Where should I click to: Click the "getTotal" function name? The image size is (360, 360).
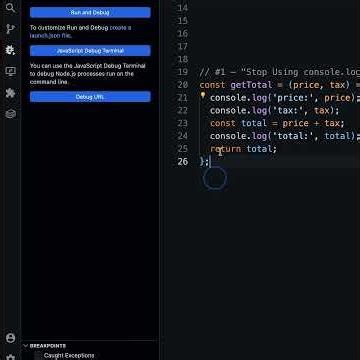point(251,85)
